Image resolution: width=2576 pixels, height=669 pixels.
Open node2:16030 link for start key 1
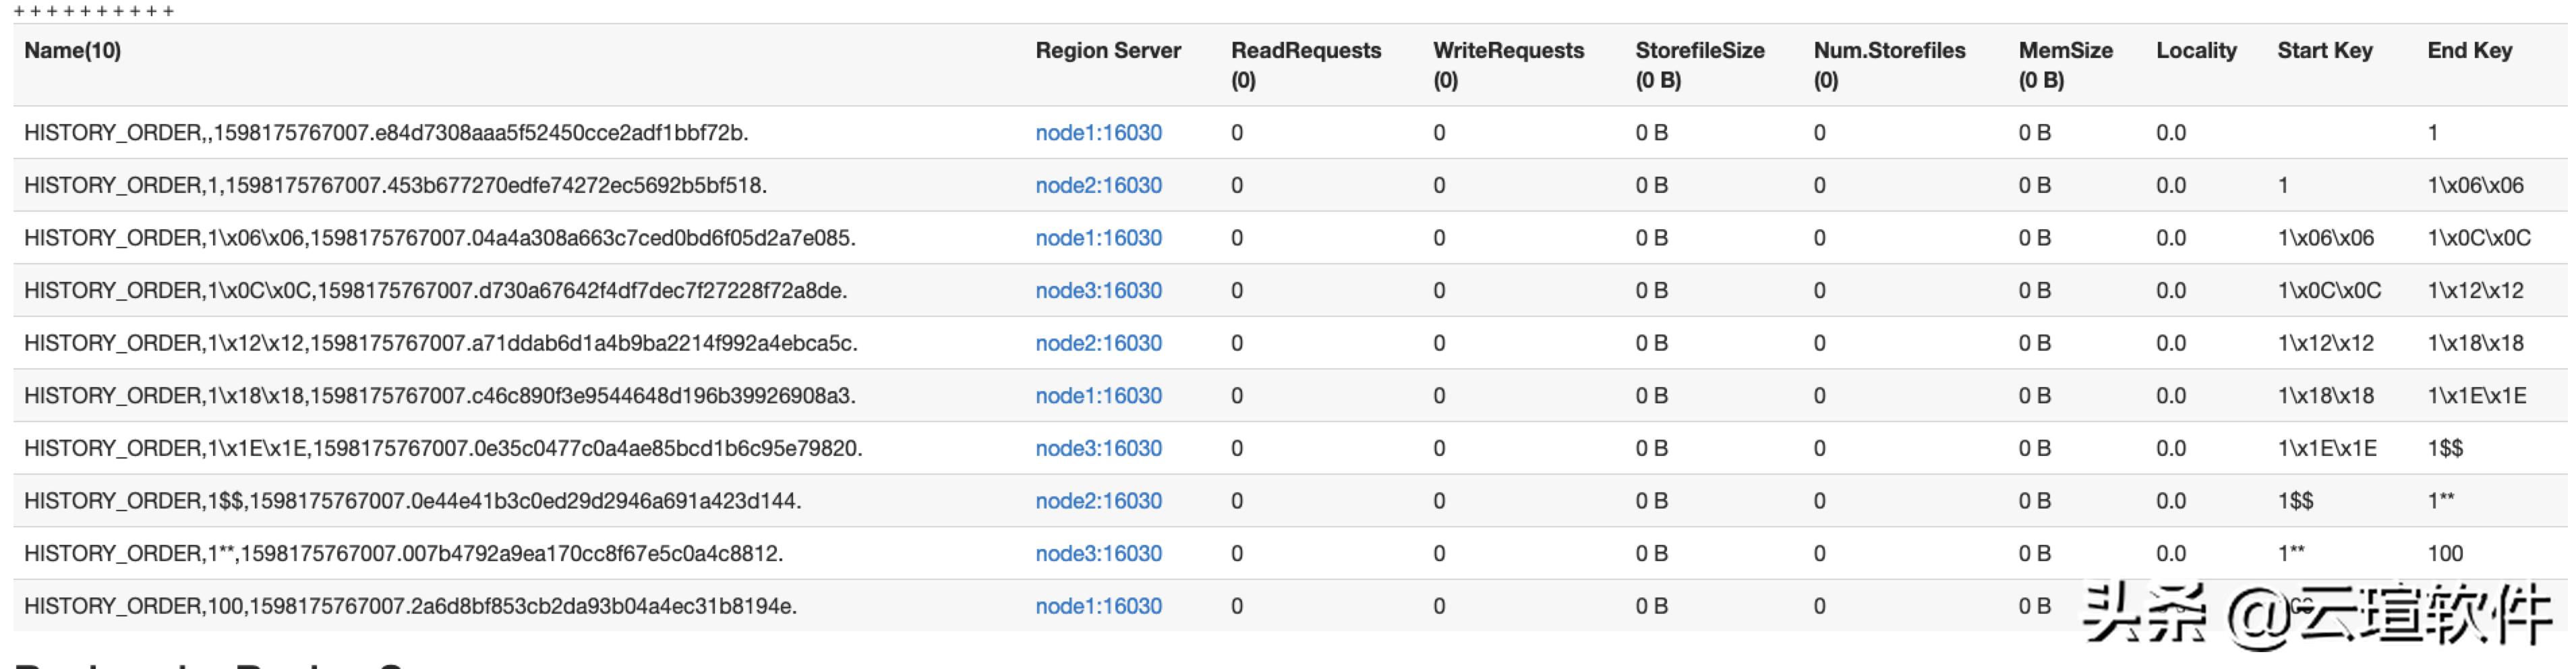[x=1098, y=186]
